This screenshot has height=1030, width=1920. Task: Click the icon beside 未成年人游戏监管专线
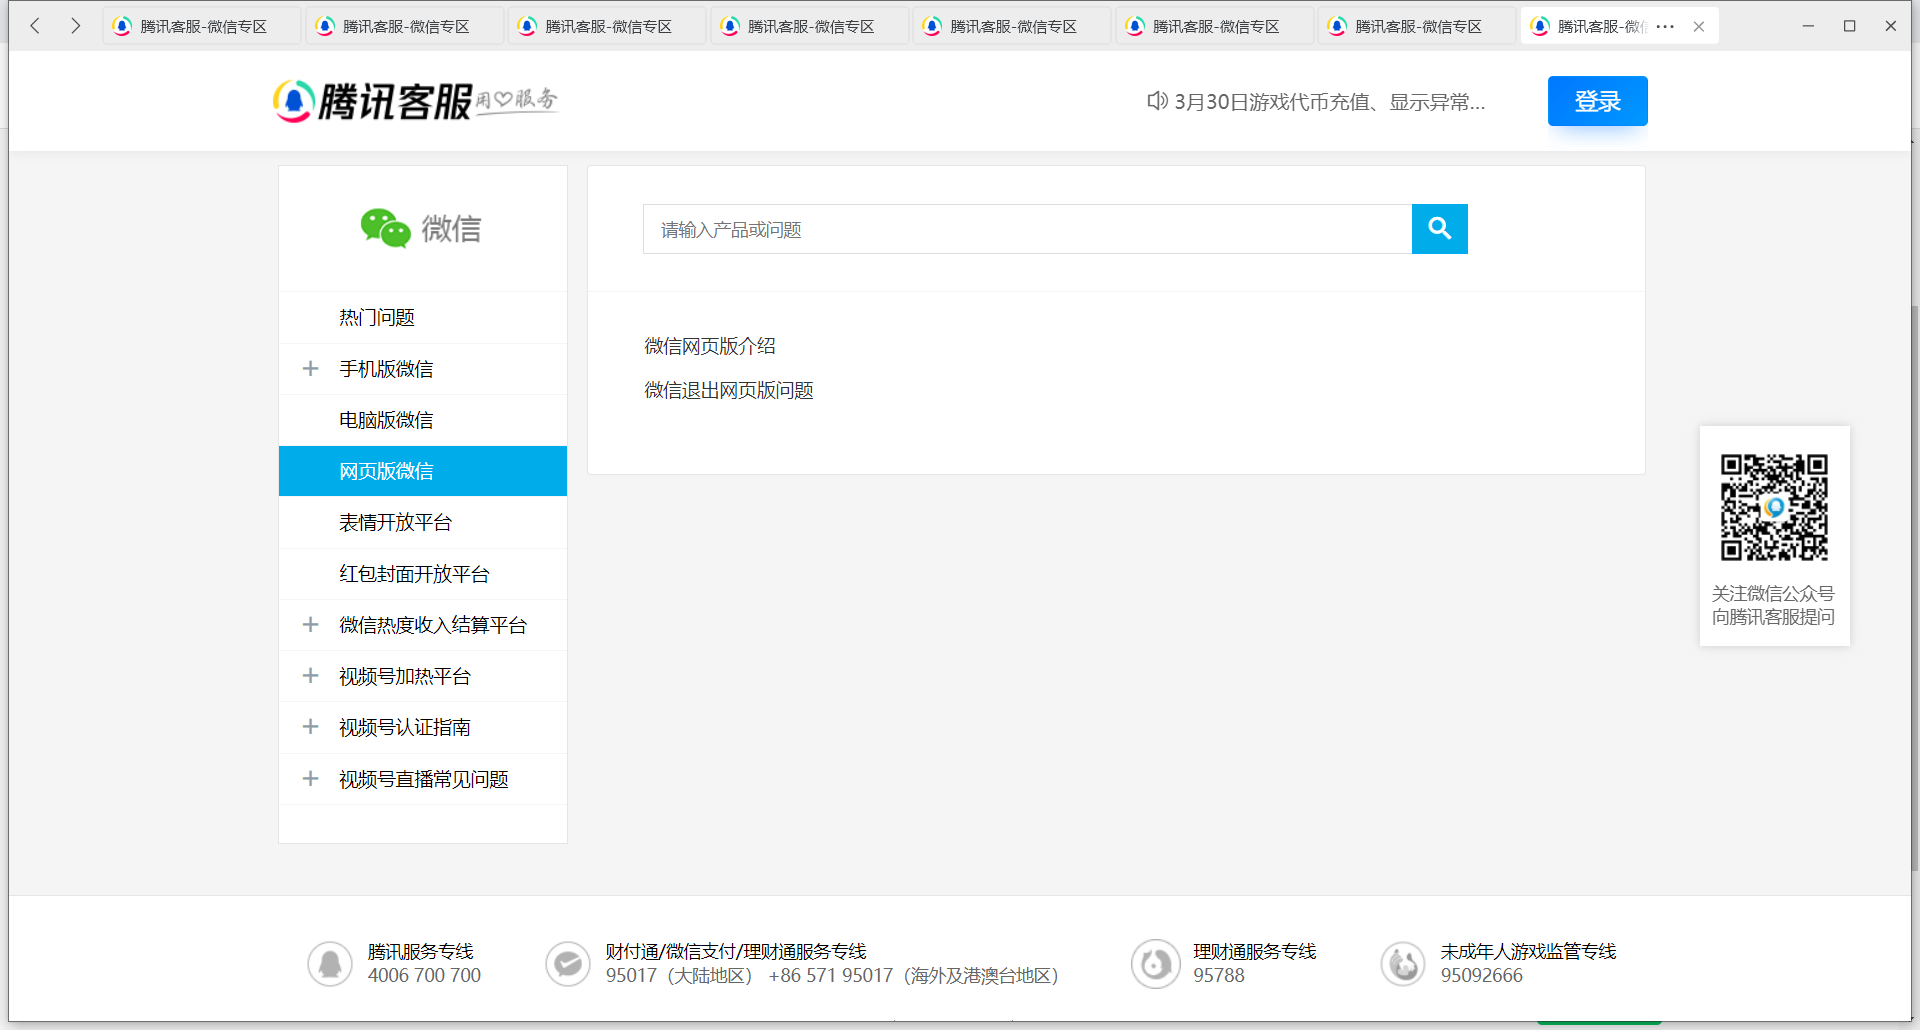coord(1404,964)
